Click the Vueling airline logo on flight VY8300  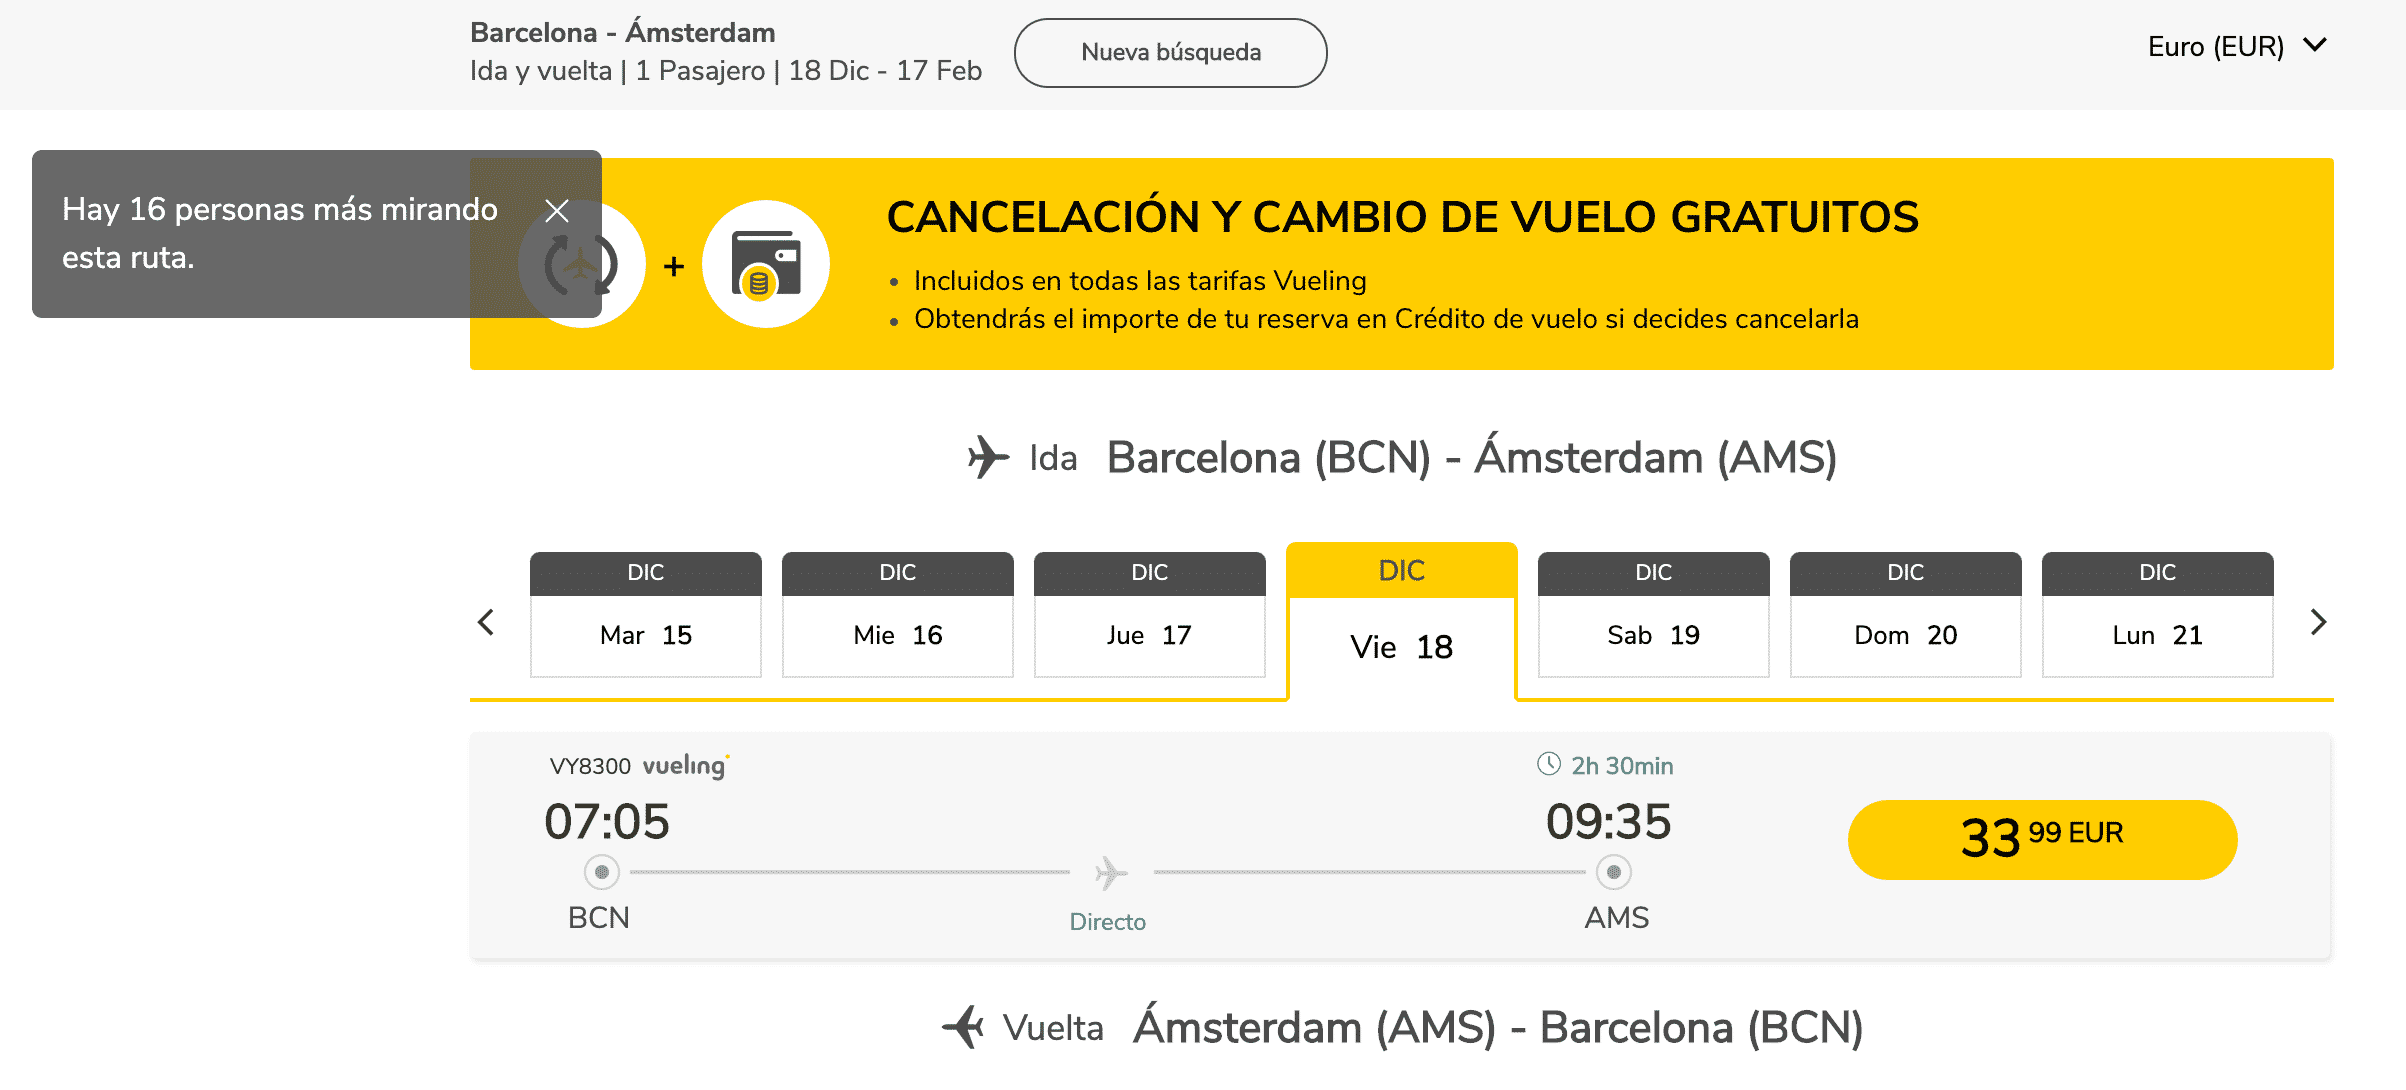(x=686, y=766)
